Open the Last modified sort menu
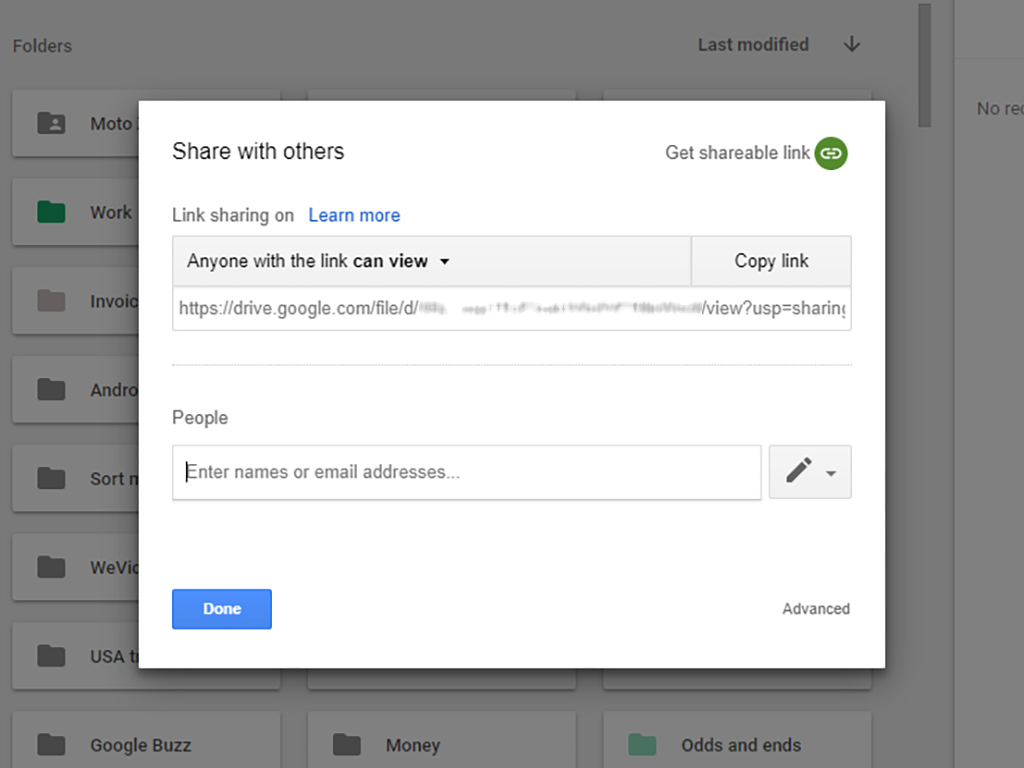Image resolution: width=1024 pixels, height=768 pixels. click(x=753, y=44)
